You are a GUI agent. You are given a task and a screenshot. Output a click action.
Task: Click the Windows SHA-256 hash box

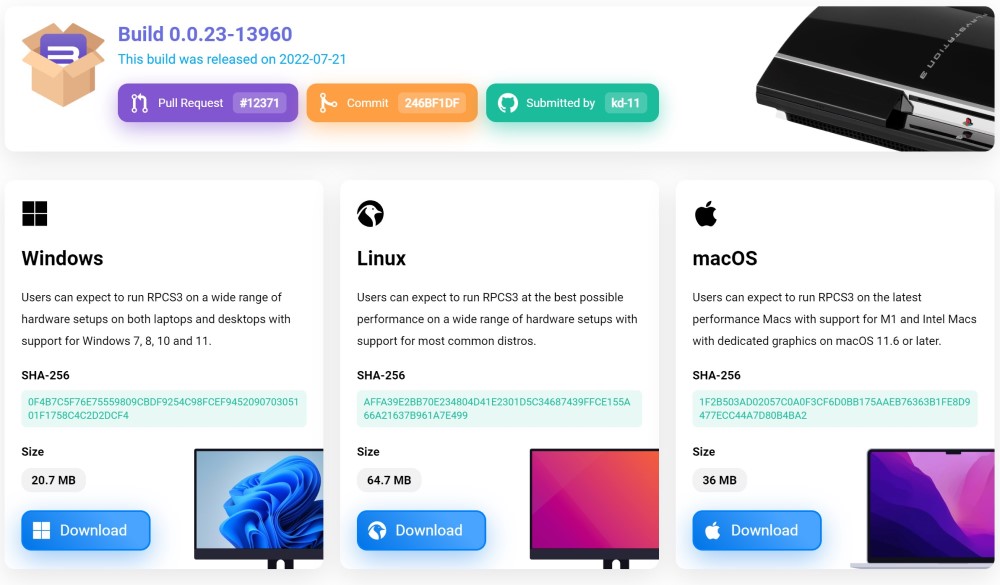[x=164, y=408]
